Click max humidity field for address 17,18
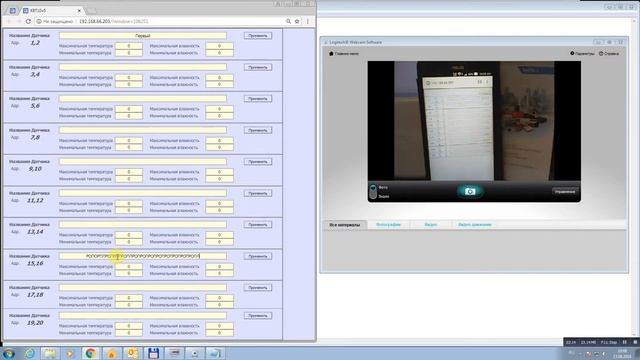640x360 pixels. click(220, 298)
